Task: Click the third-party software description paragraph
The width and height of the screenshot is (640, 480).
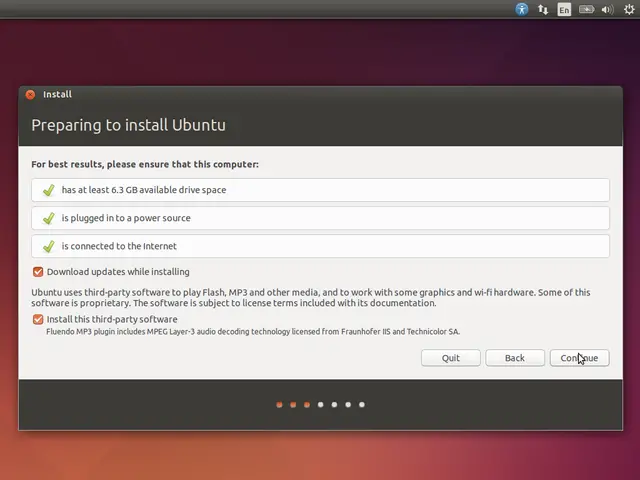Action: (311, 298)
